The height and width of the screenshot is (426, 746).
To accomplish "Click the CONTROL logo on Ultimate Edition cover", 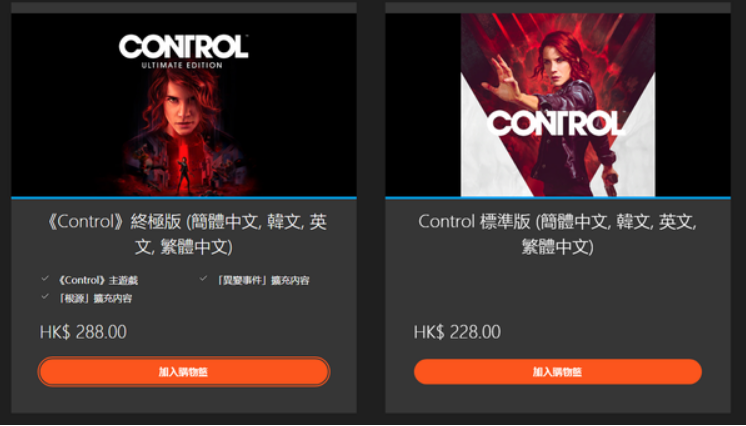I will coord(184,47).
